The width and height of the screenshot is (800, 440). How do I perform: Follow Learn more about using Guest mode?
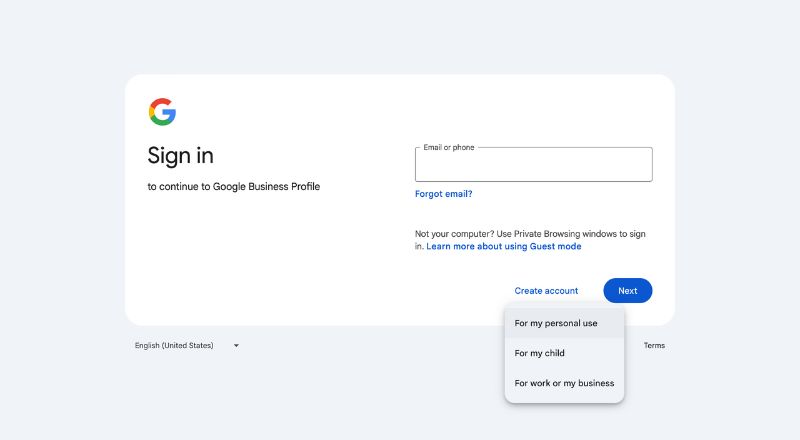[503, 246]
